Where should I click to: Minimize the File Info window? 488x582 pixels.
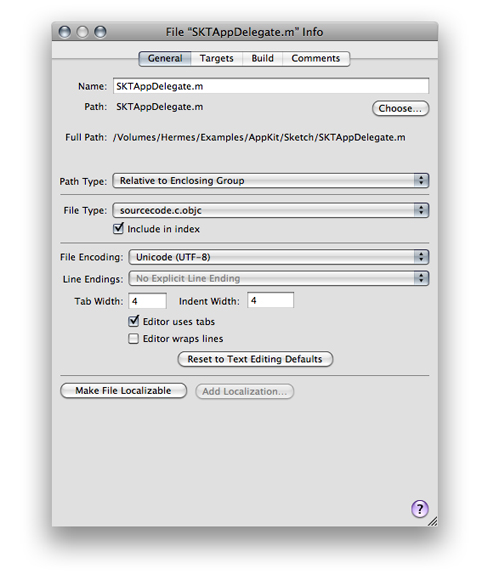82,32
